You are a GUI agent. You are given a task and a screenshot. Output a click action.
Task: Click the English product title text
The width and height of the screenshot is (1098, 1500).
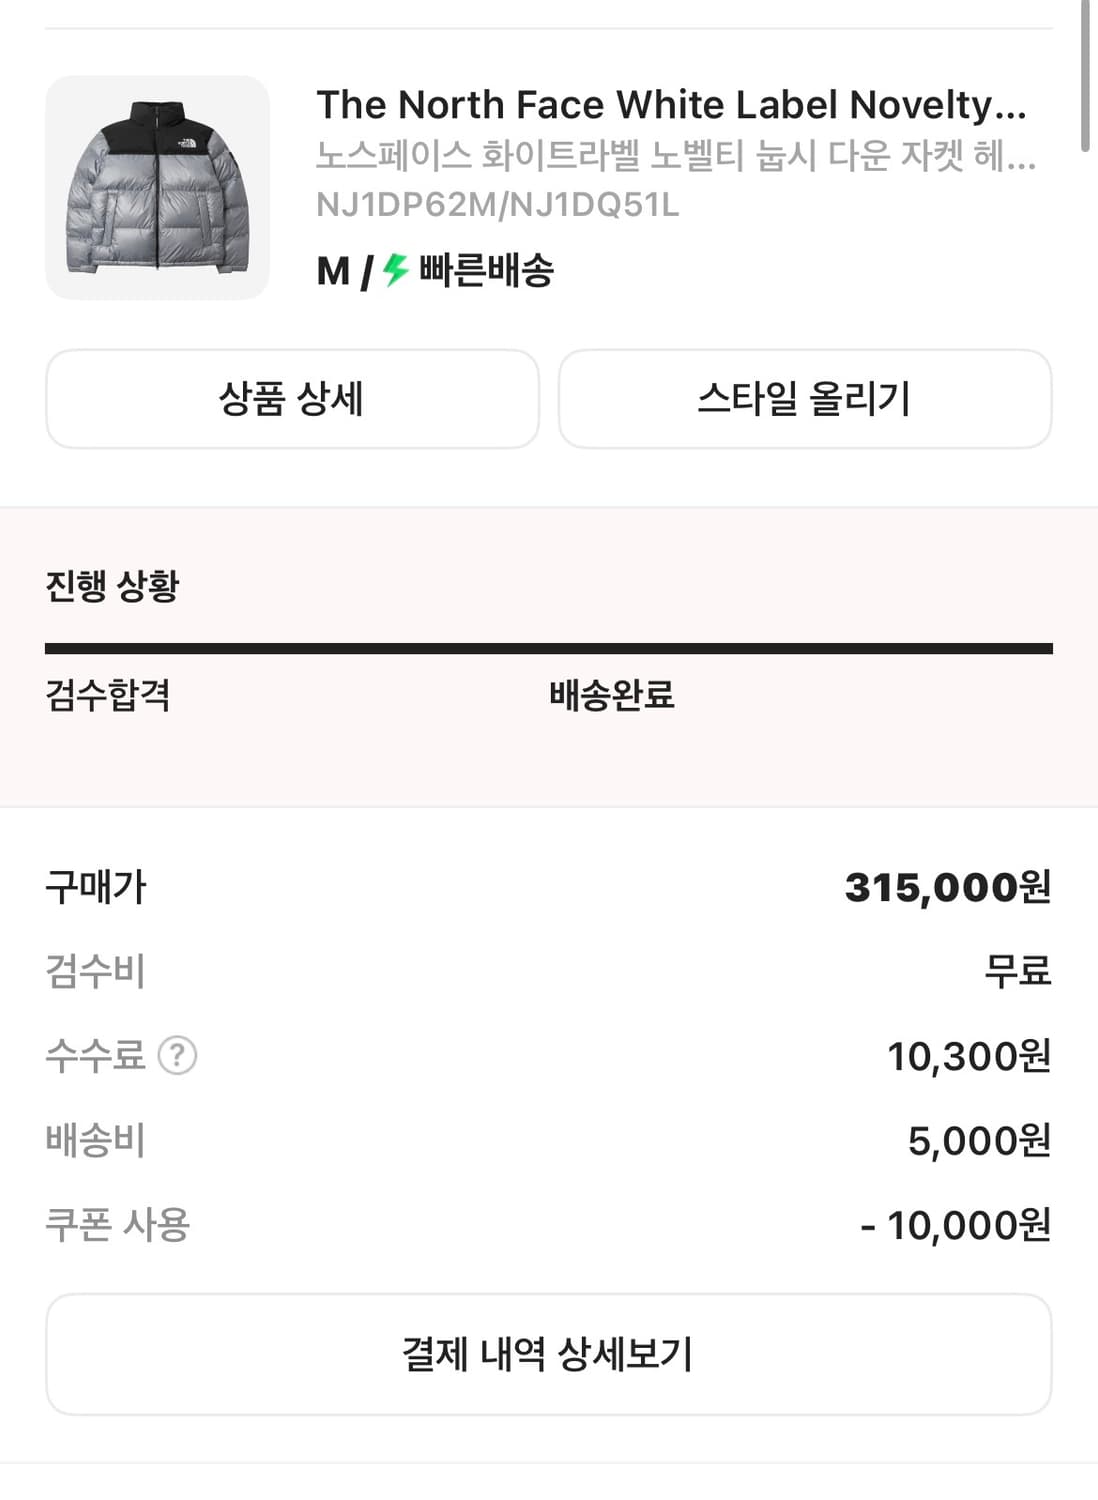pos(671,105)
